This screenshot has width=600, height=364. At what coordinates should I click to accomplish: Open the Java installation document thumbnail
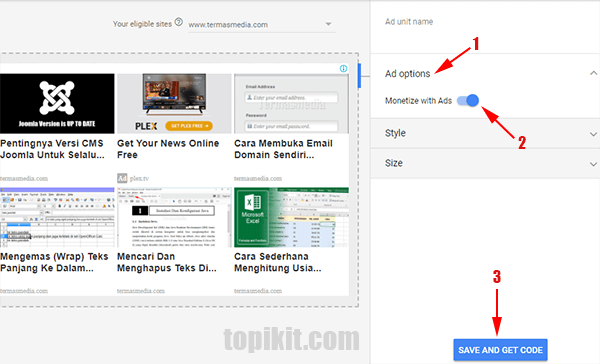pos(174,217)
